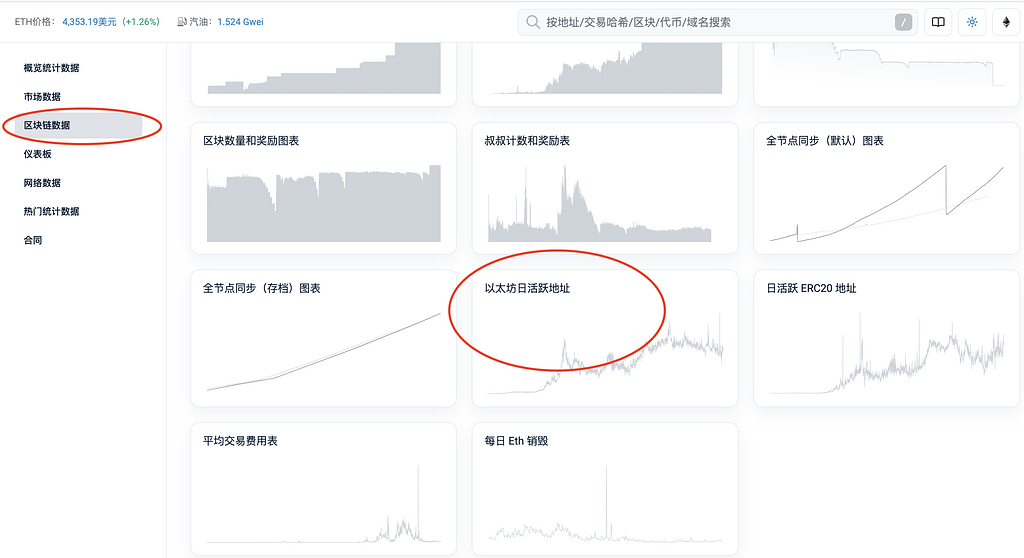Select 区块链数据 in the sidebar
Screen dimensions: 1024x558
[47, 125]
